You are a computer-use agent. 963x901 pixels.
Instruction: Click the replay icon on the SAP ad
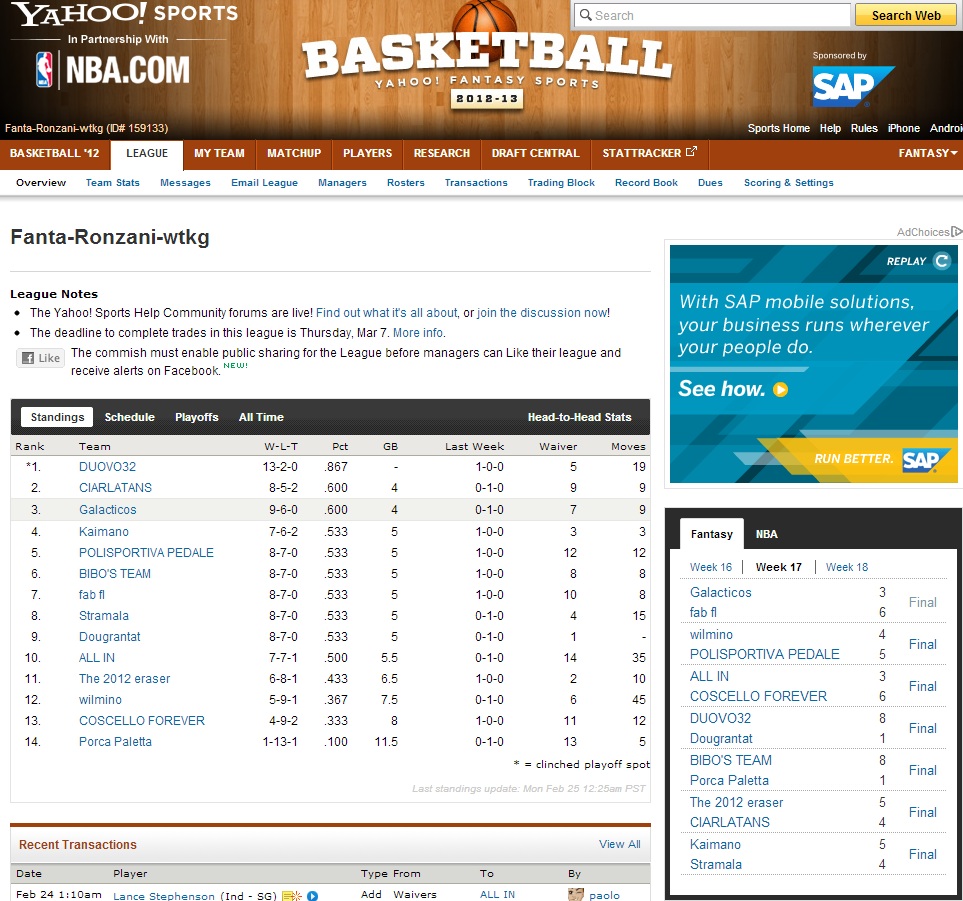[941, 261]
